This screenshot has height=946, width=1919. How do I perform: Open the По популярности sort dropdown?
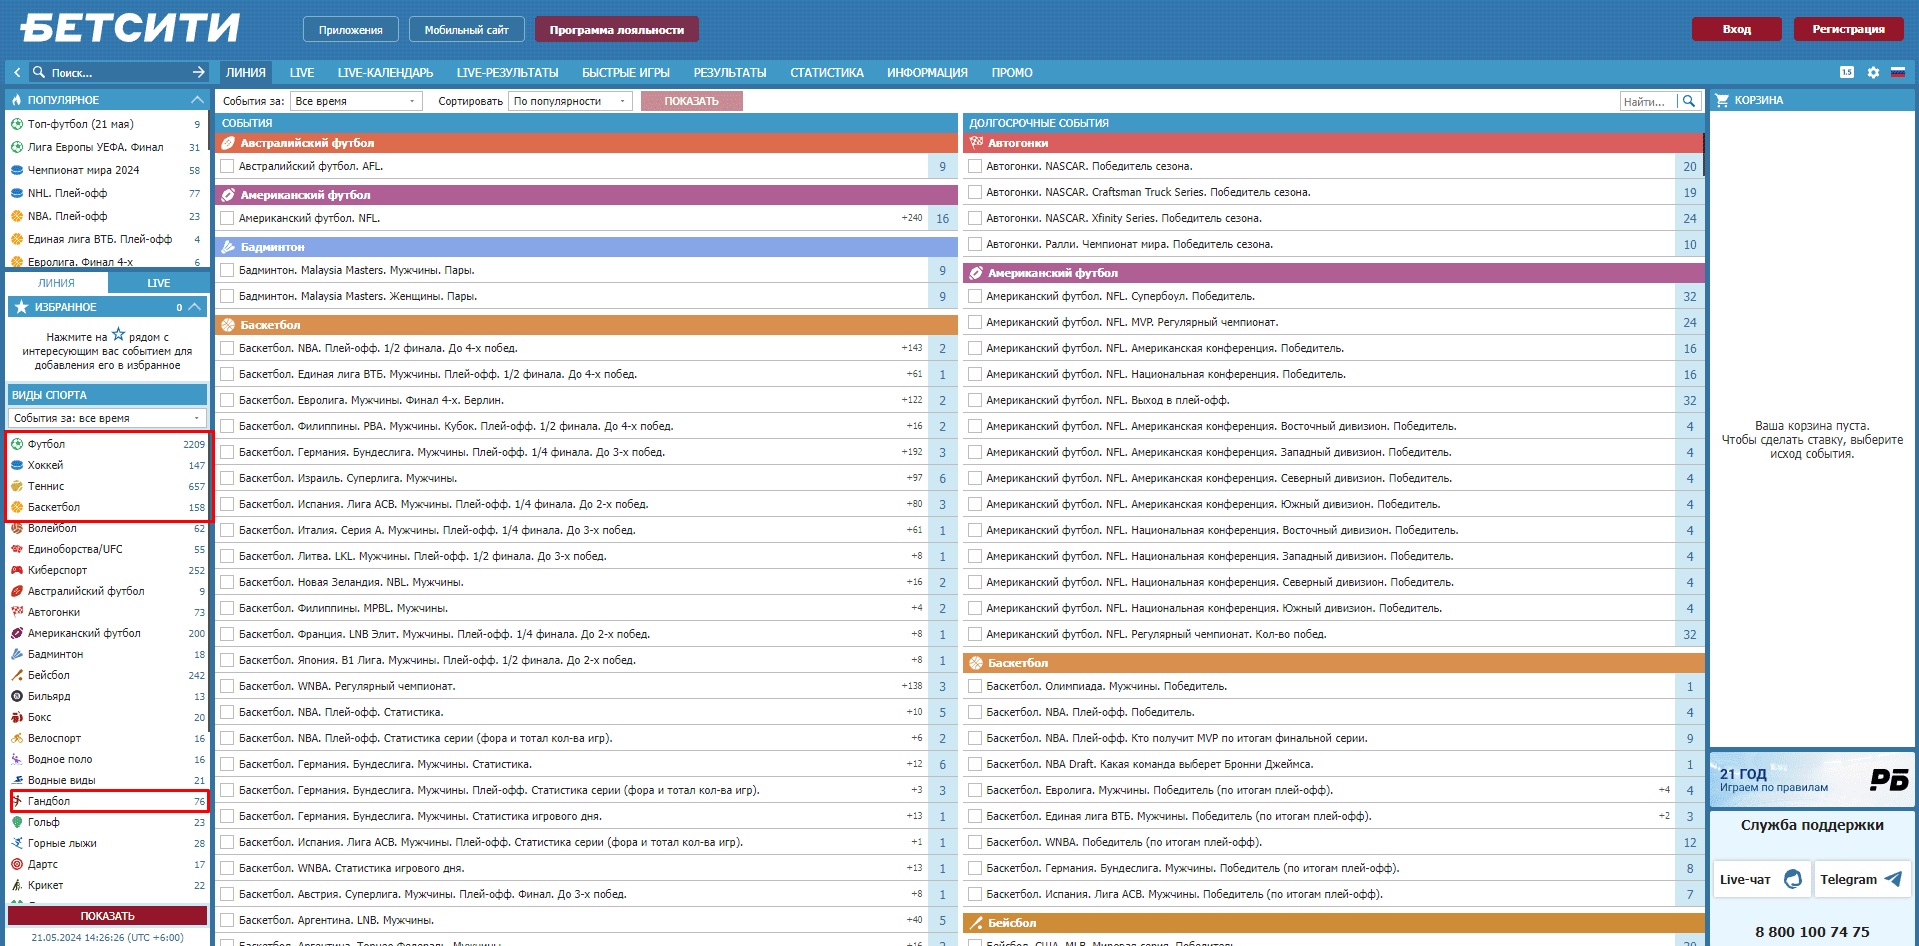(x=570, y=101)
